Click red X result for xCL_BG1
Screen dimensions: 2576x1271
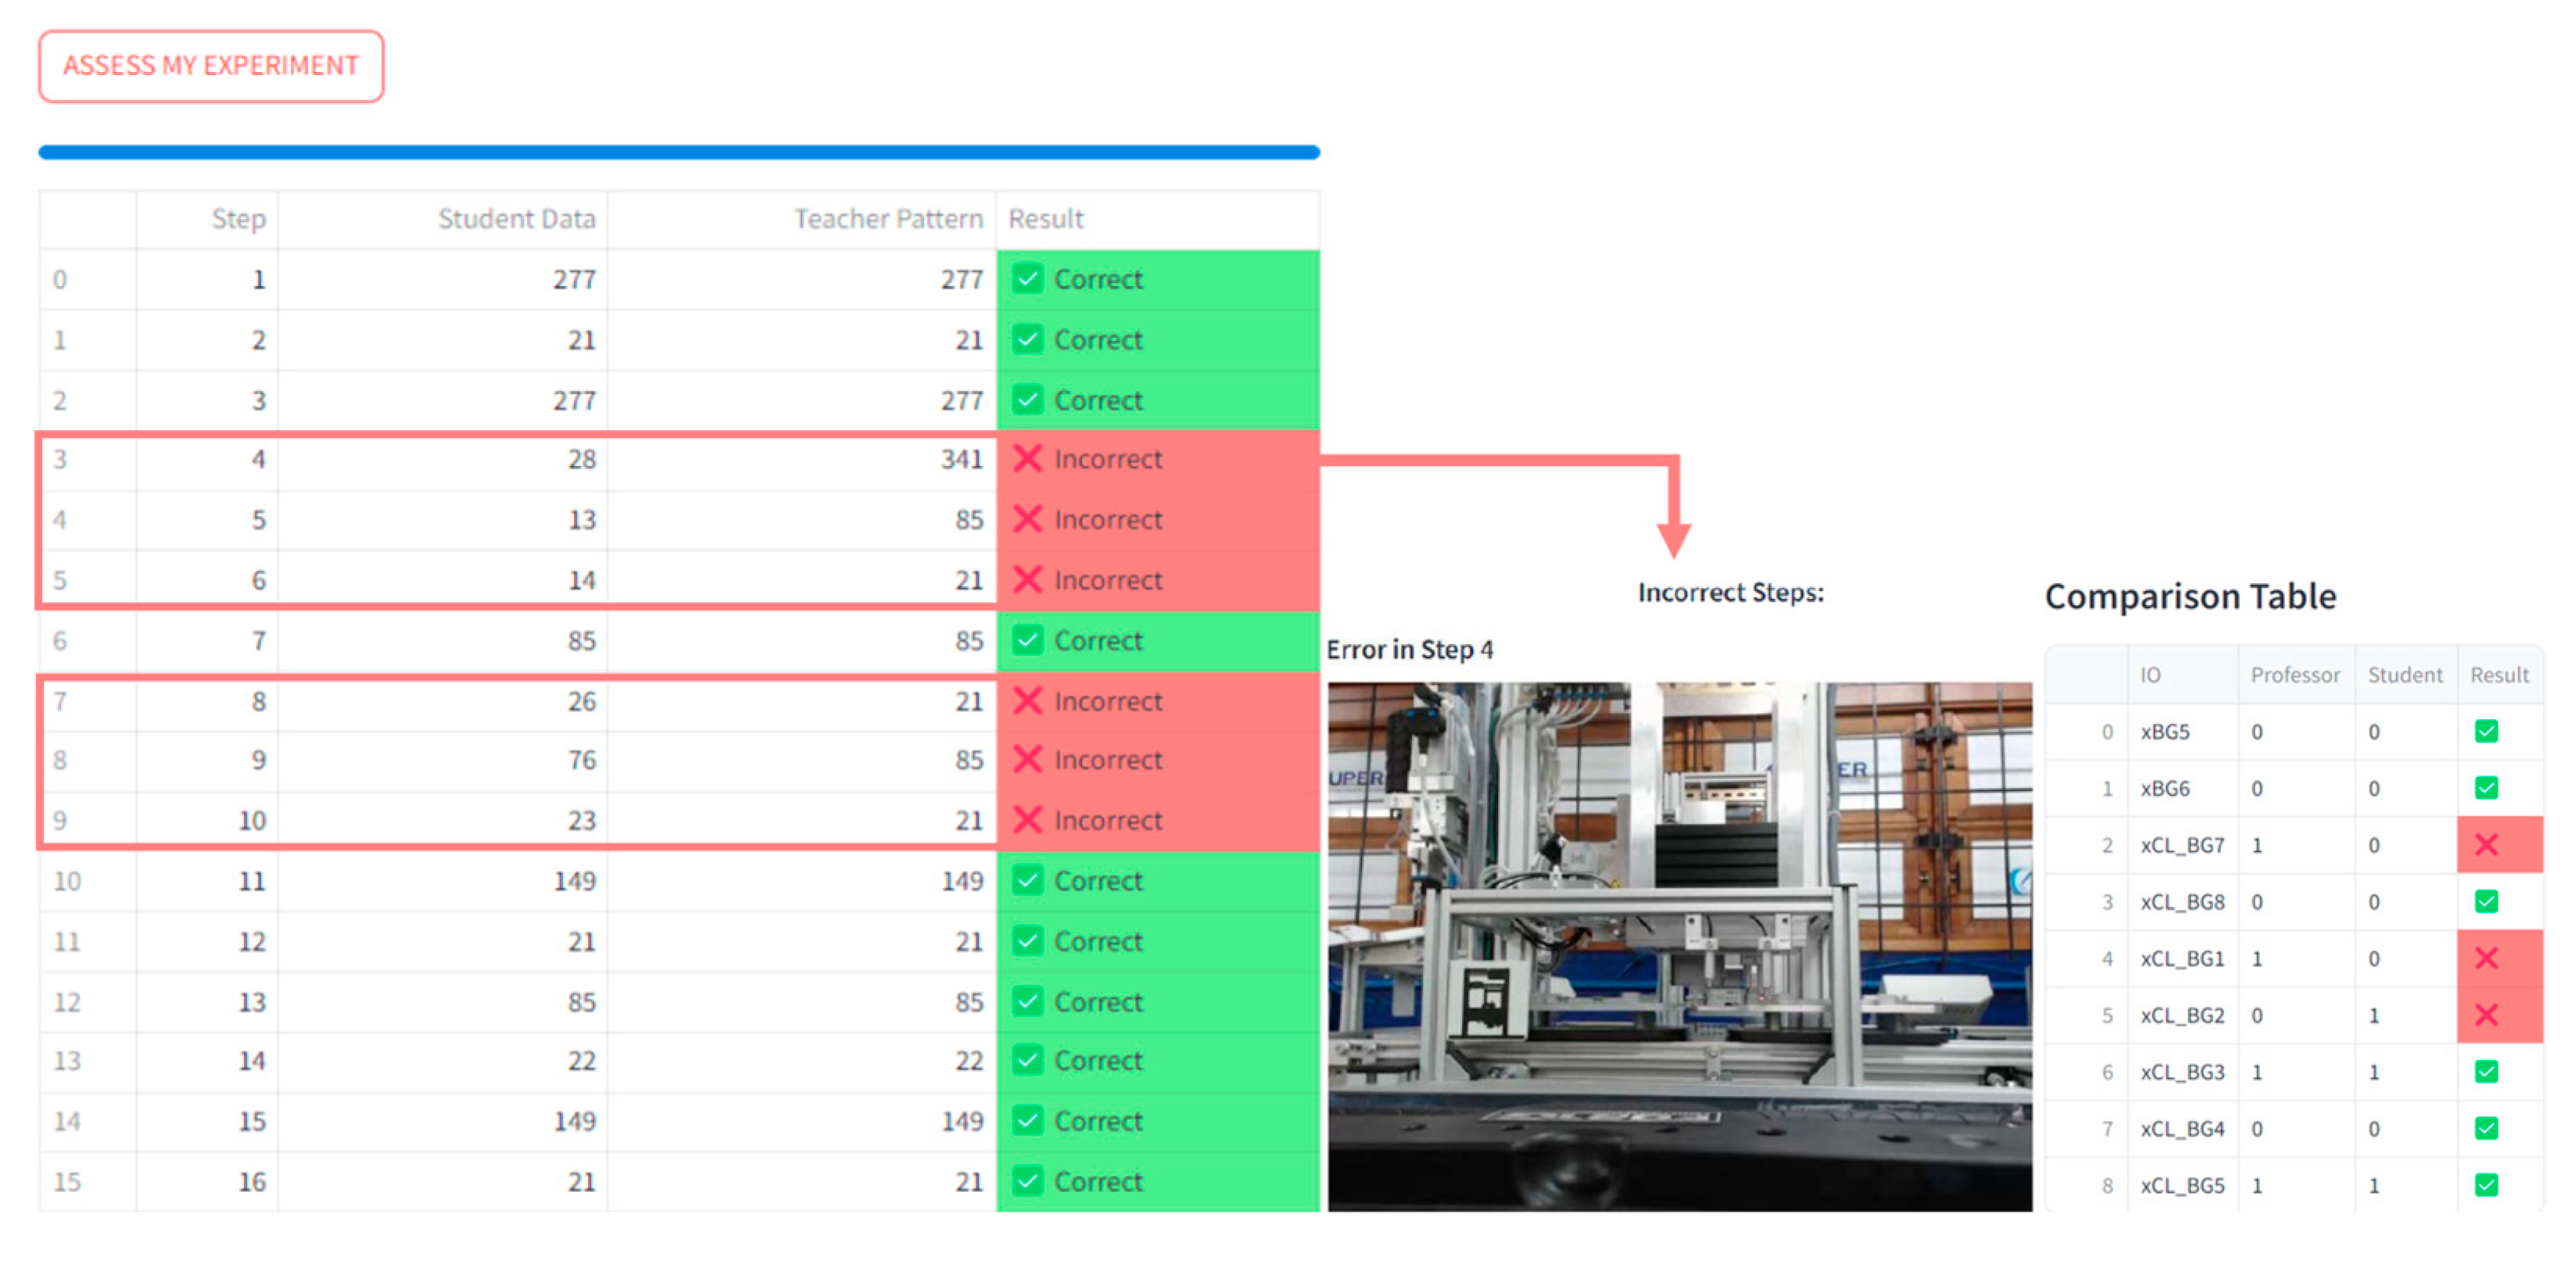click(x=2486, y=958)
